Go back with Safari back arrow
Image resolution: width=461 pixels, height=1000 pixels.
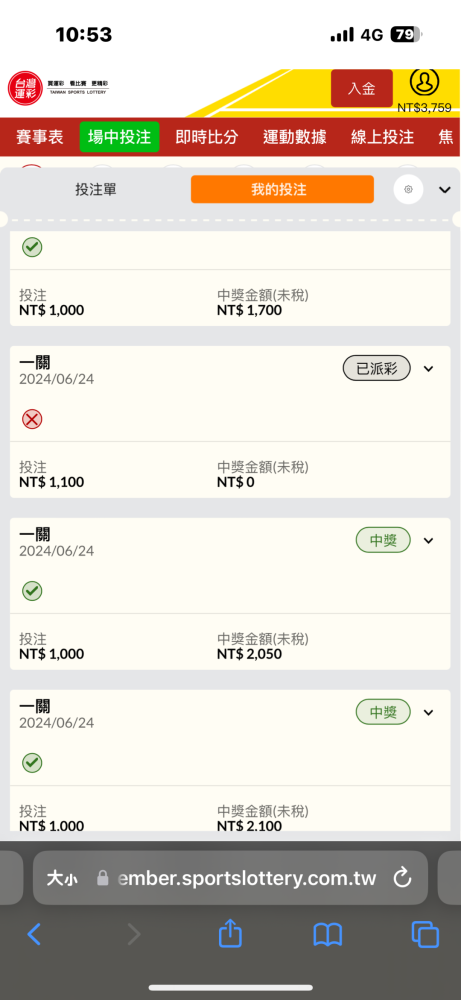click(34, 935)
